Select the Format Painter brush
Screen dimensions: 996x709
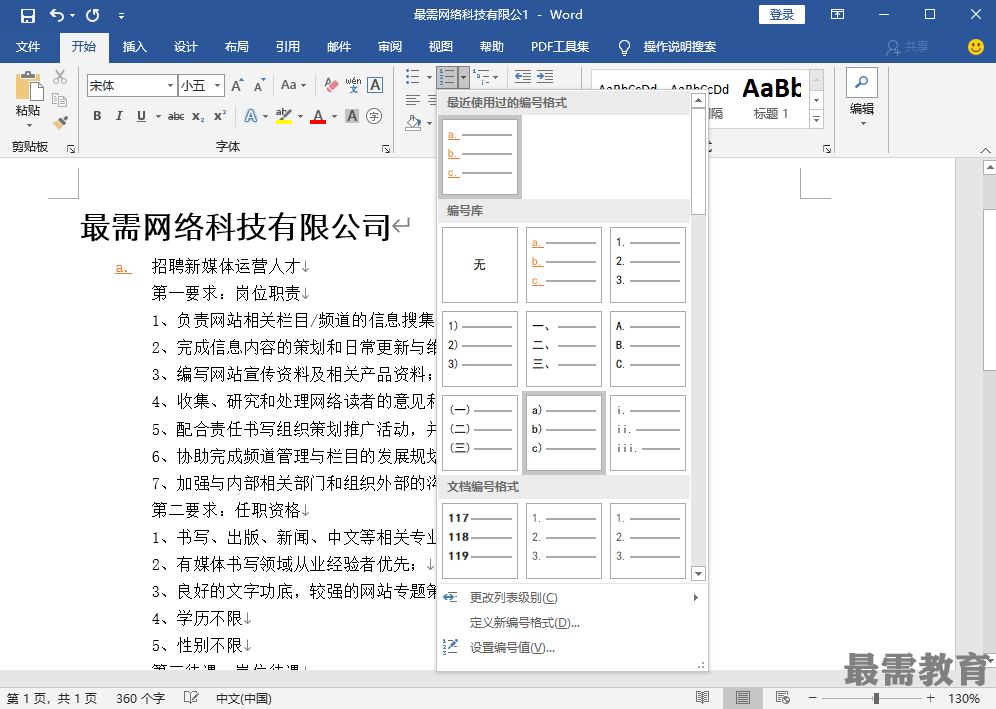coord(60,123)
